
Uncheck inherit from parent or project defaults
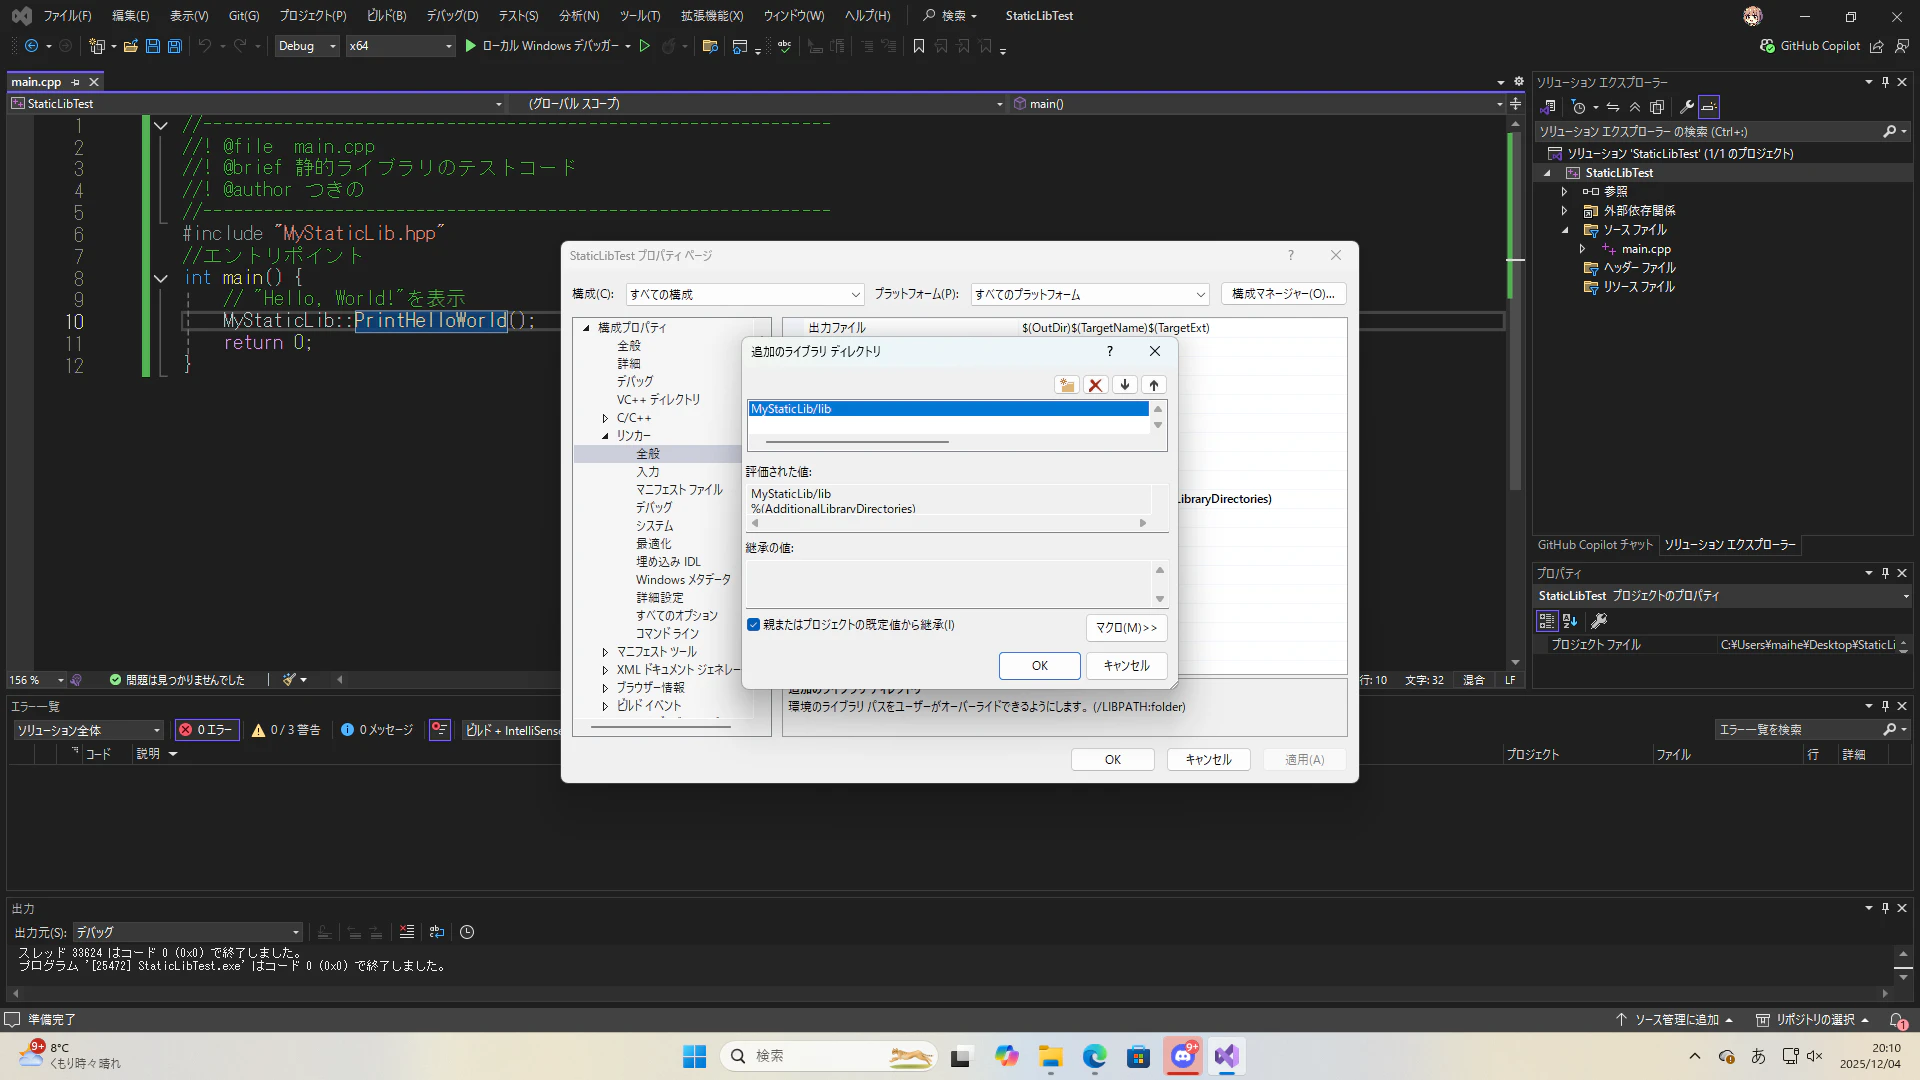click(754, 625)
